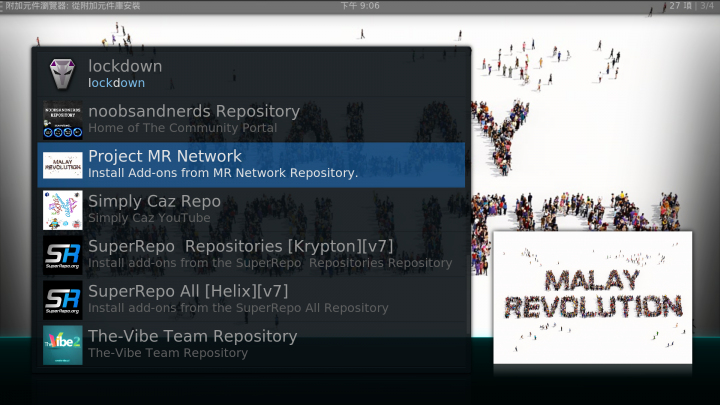The image size is (720, 405).
Task: Click 'Simply Caz YouTube' description
Action: click(149, 218)
